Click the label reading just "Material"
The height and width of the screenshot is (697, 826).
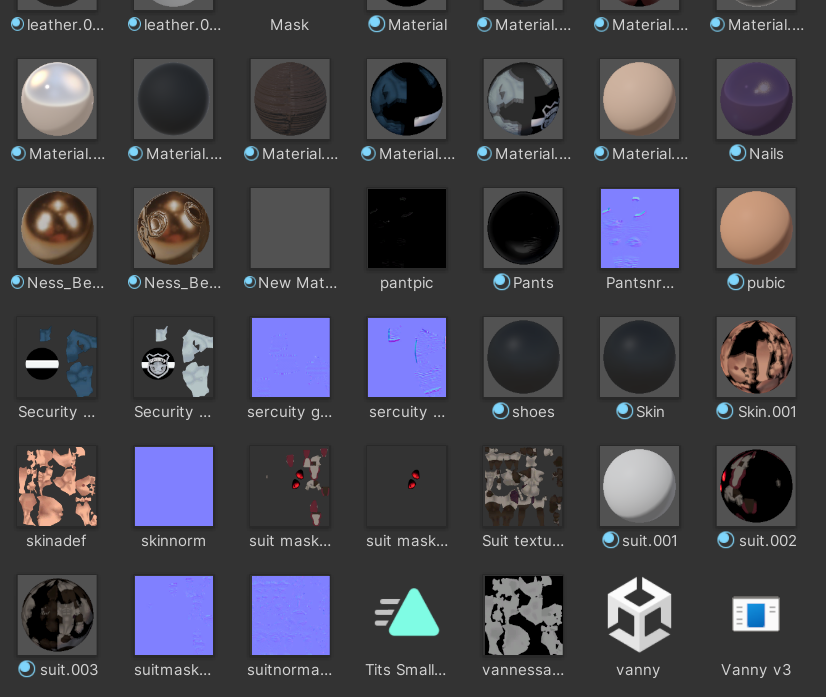tap(417, 25)
